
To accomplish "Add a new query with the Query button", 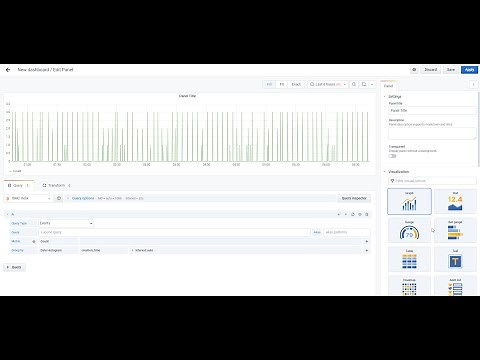I will pyautogui.click(x=14, y=267).
